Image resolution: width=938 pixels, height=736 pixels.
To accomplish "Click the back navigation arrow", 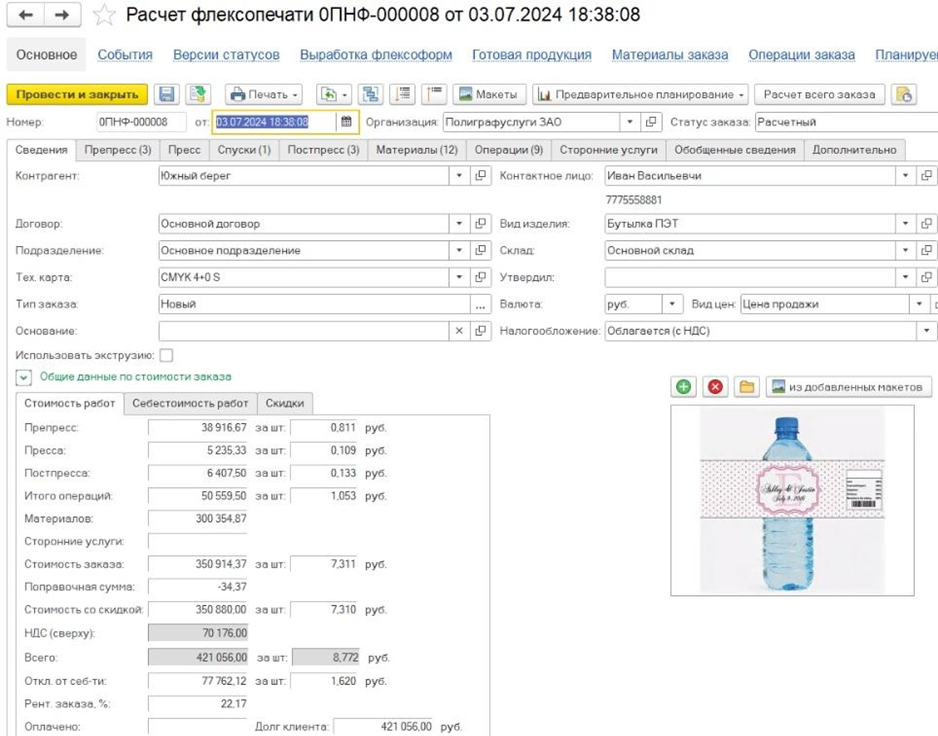I will click(x=26, y=15).
